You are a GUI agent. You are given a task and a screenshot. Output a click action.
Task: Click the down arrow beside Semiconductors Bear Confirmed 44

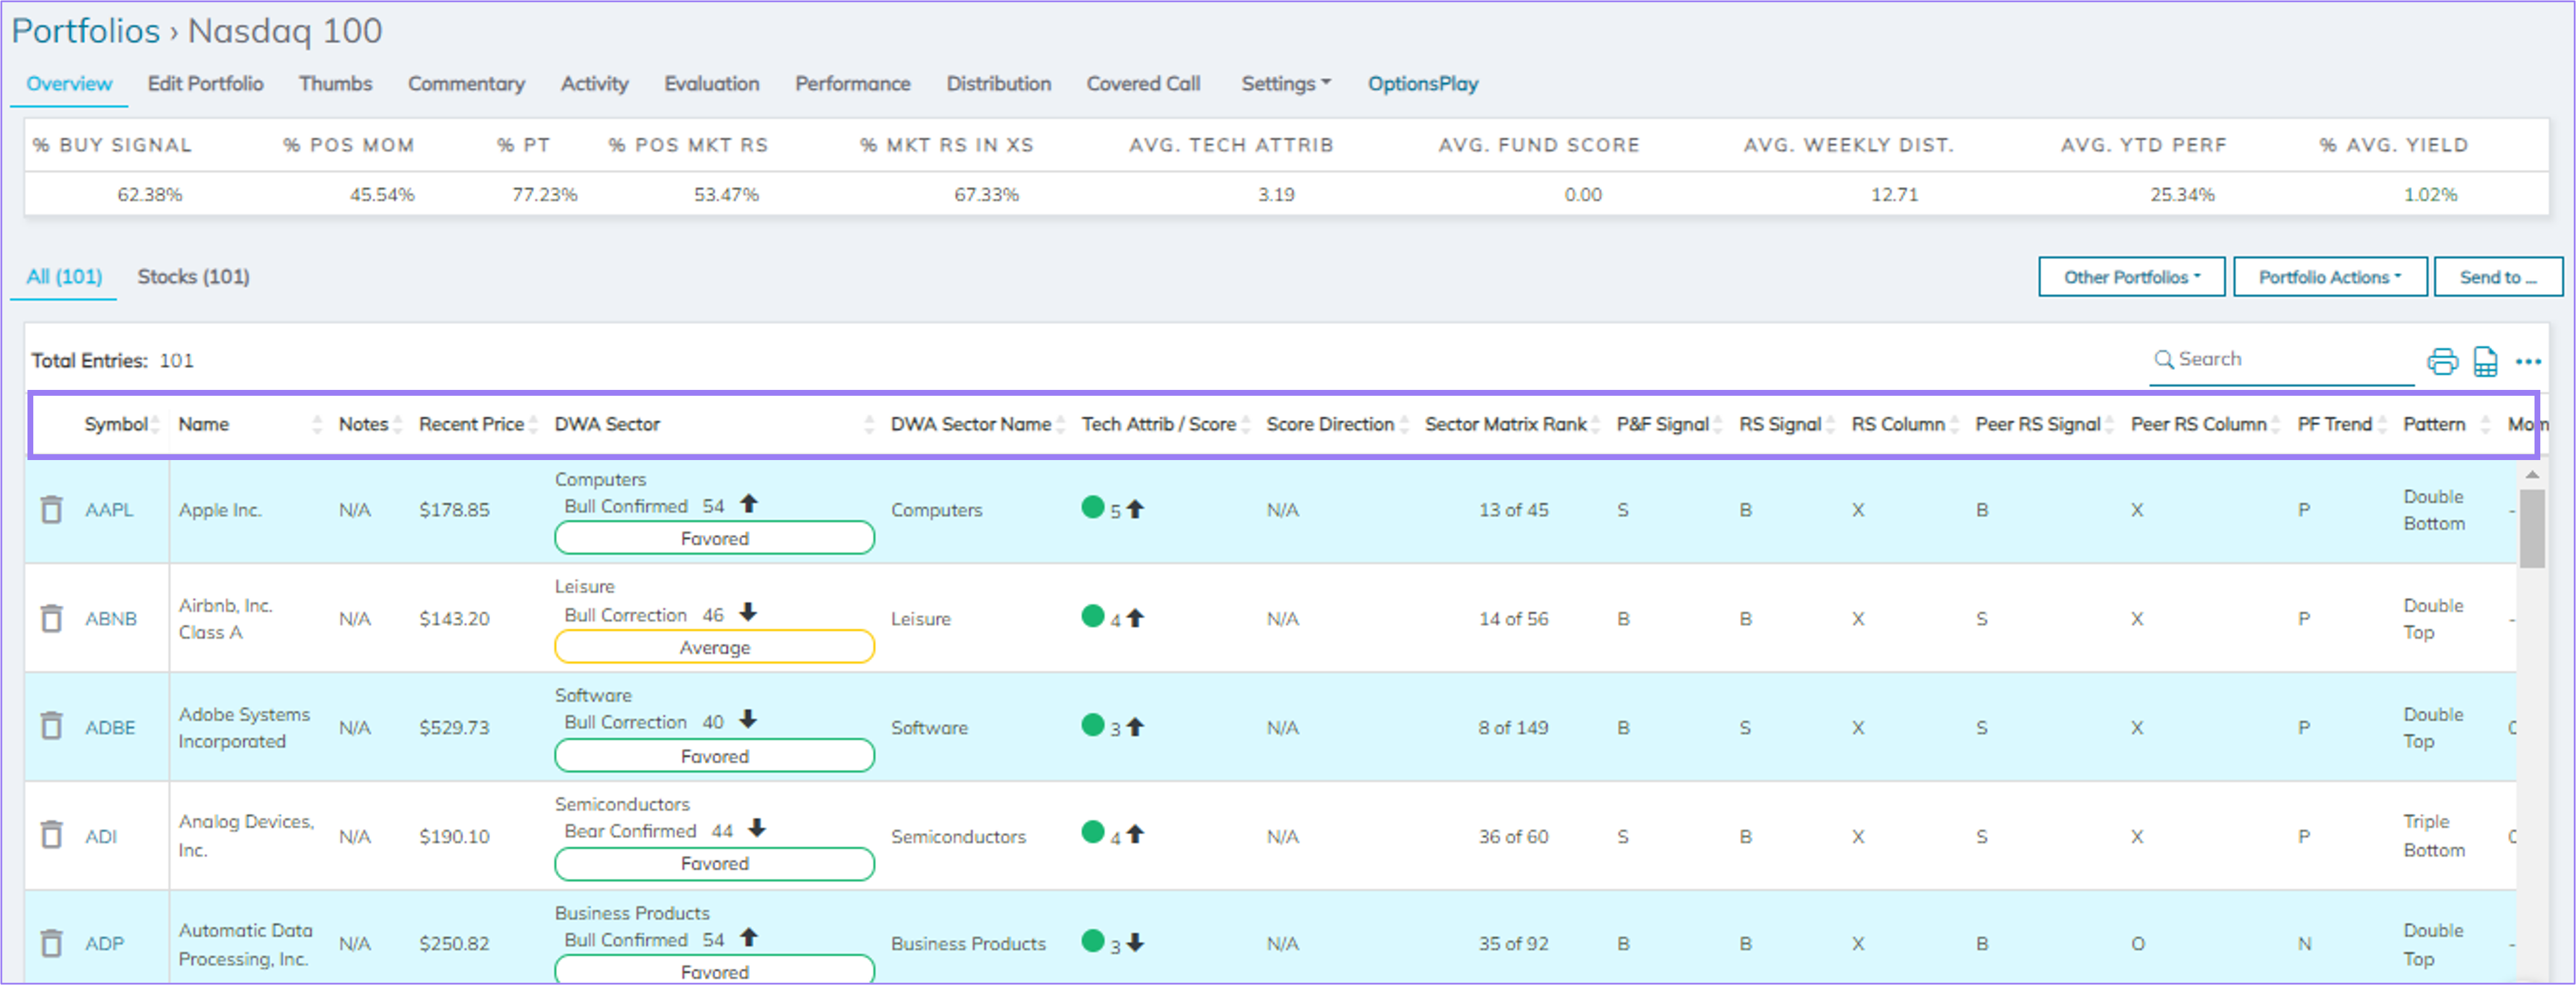757,828
